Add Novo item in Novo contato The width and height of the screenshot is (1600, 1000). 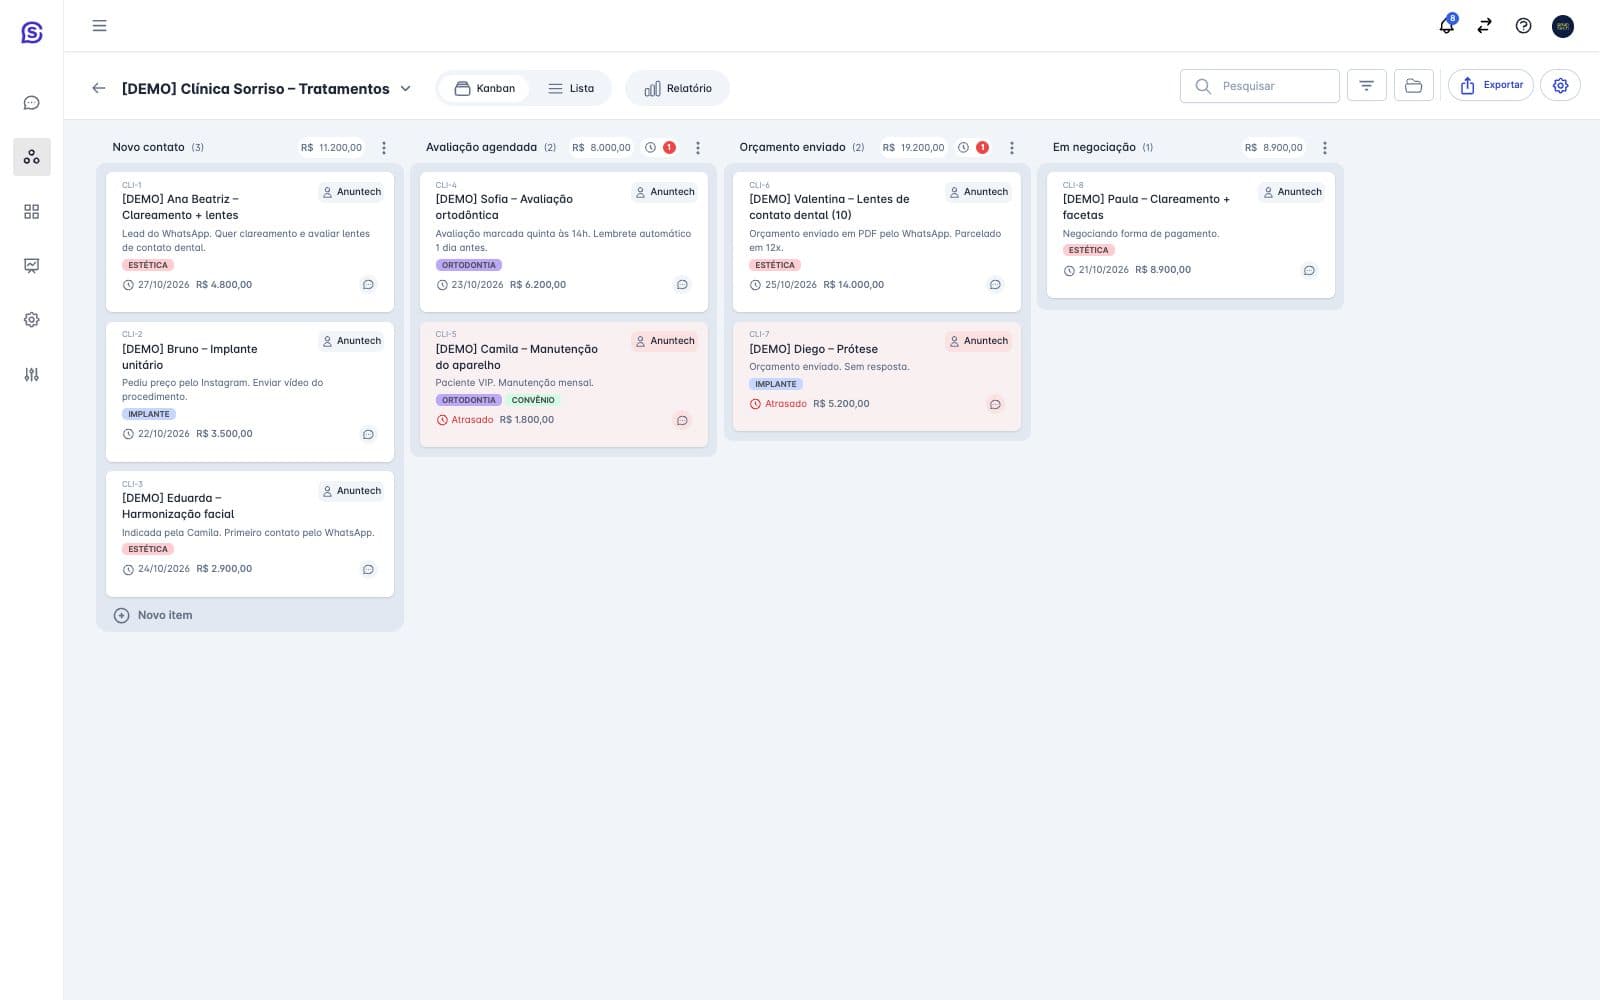[153, 615]
